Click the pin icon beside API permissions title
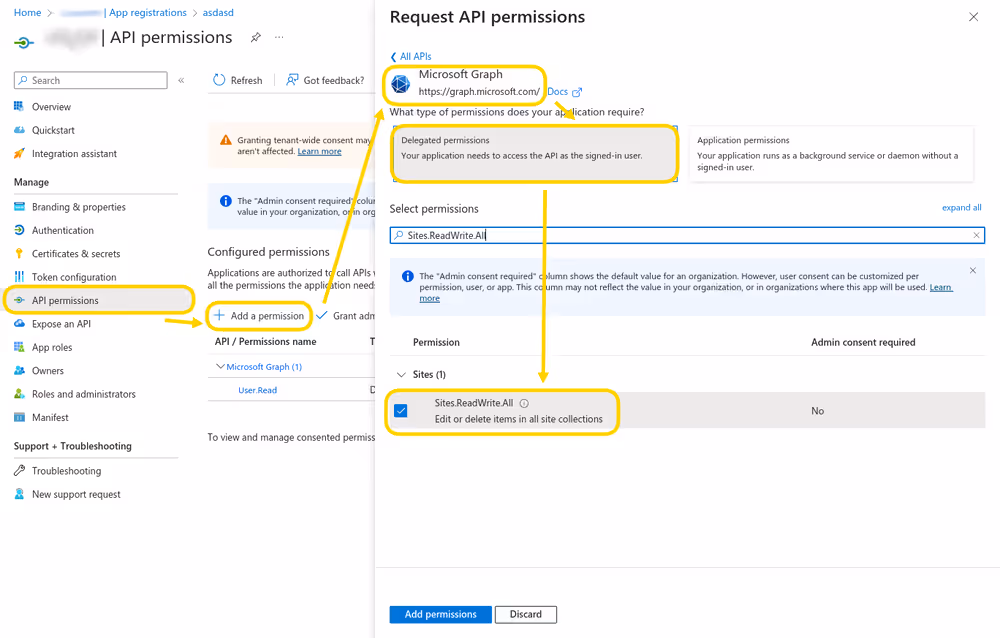 (255, 36)
